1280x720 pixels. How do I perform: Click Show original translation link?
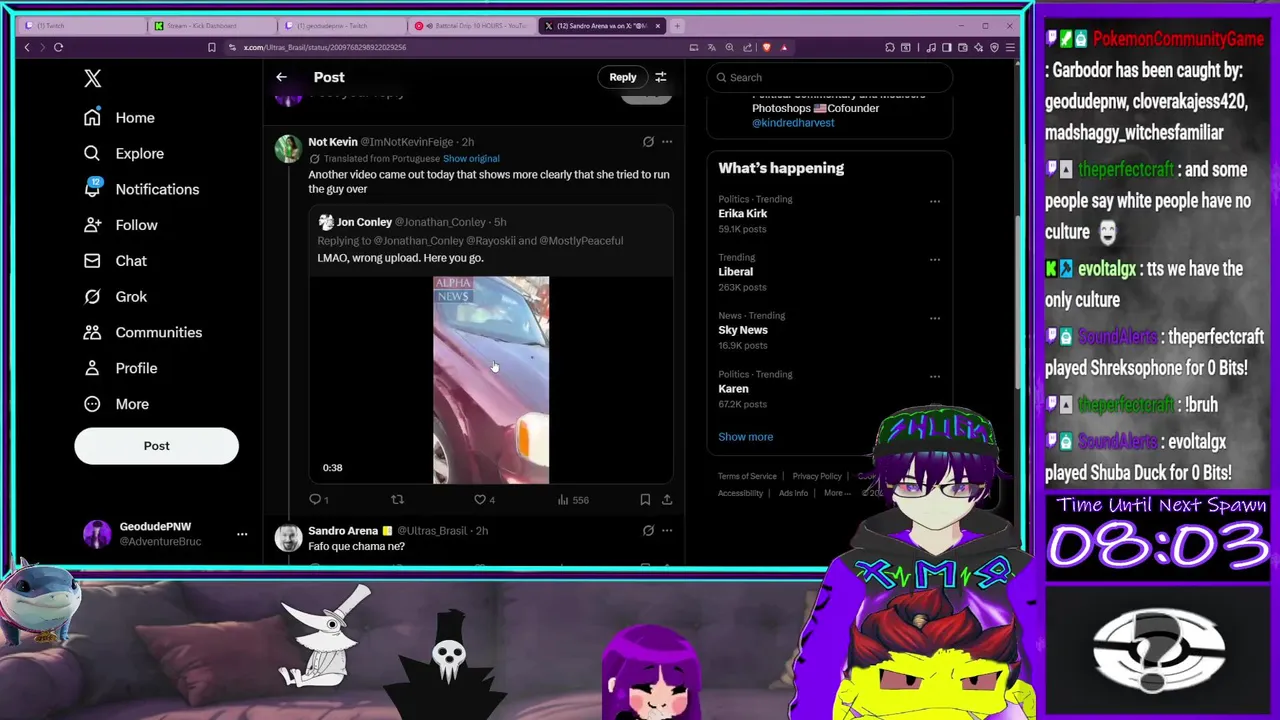point(471,159)
